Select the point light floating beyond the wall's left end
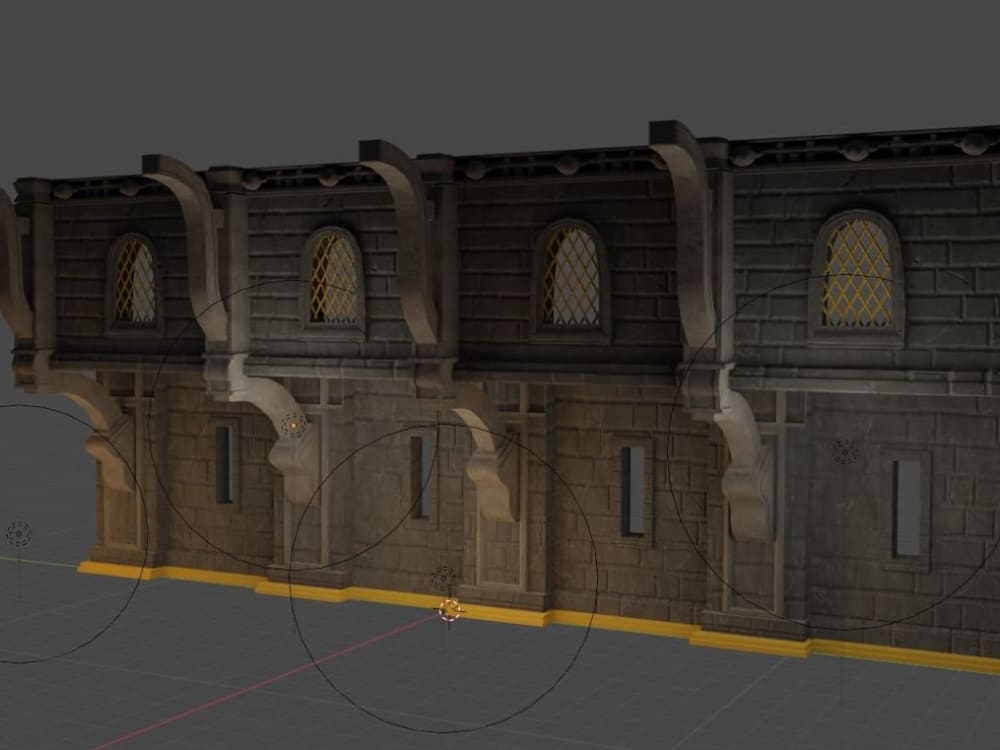The image size is (1000, 750). pos(18,534)
